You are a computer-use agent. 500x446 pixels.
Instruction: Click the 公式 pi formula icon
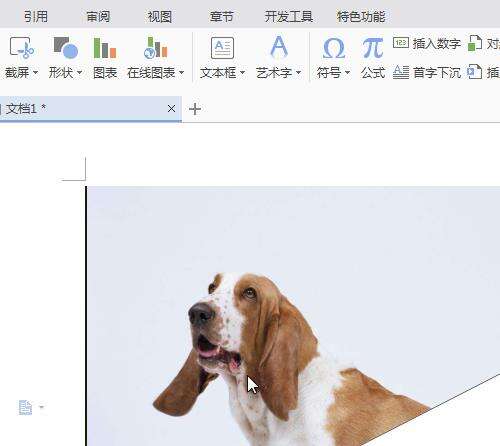click(373, 48)
